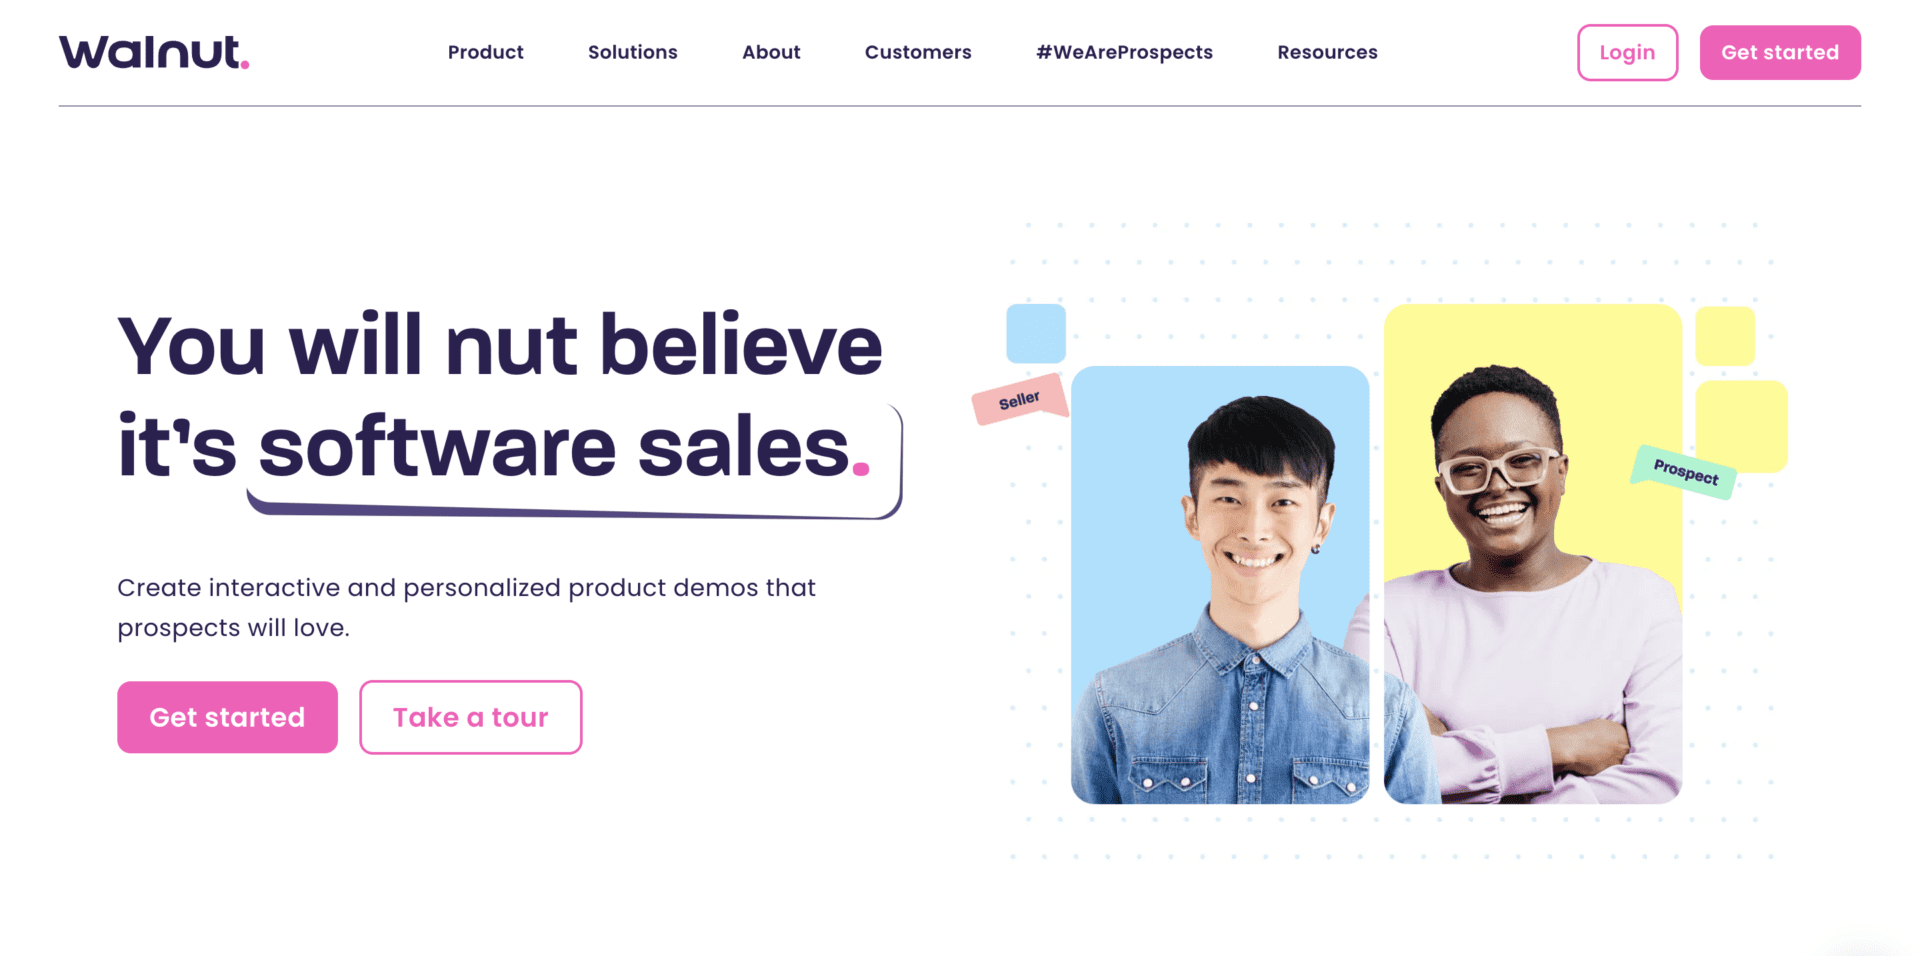1920x956 pixels.
Task: Select the pink Seller tag
Action: click(x=1019, y=400)
